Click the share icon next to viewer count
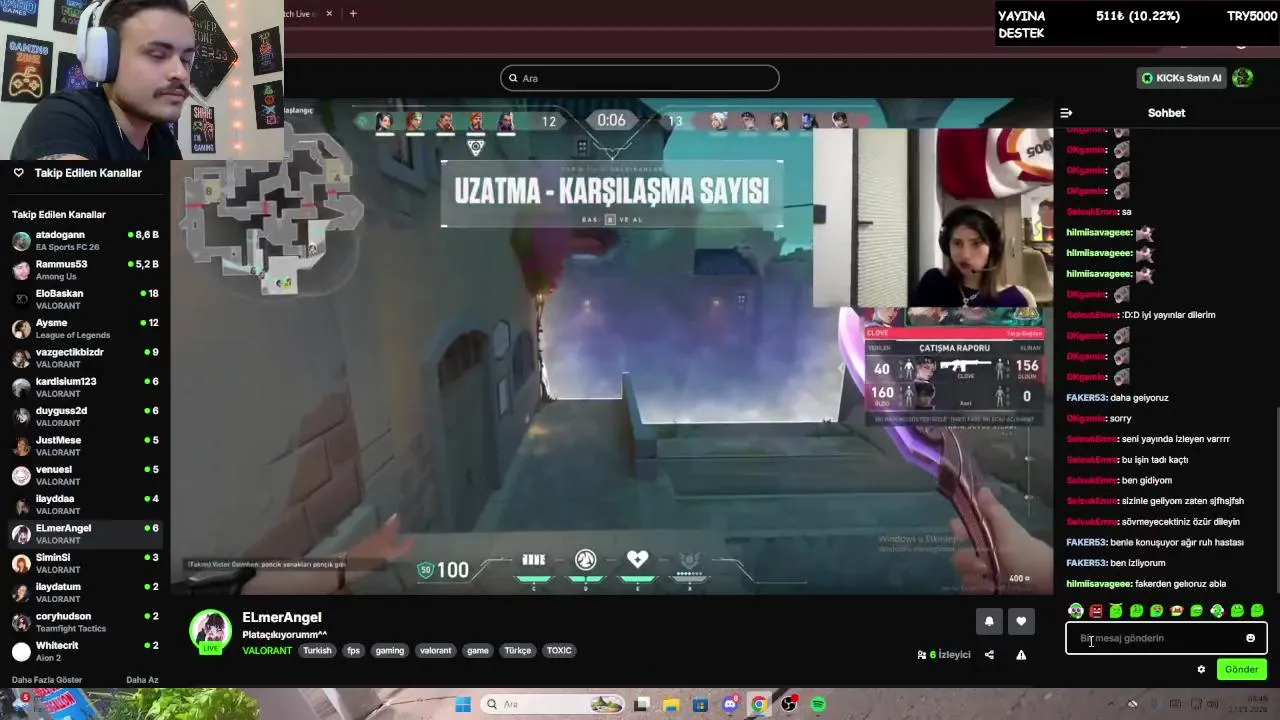This screenshot has height=720, width=1280. coord(989,655)
